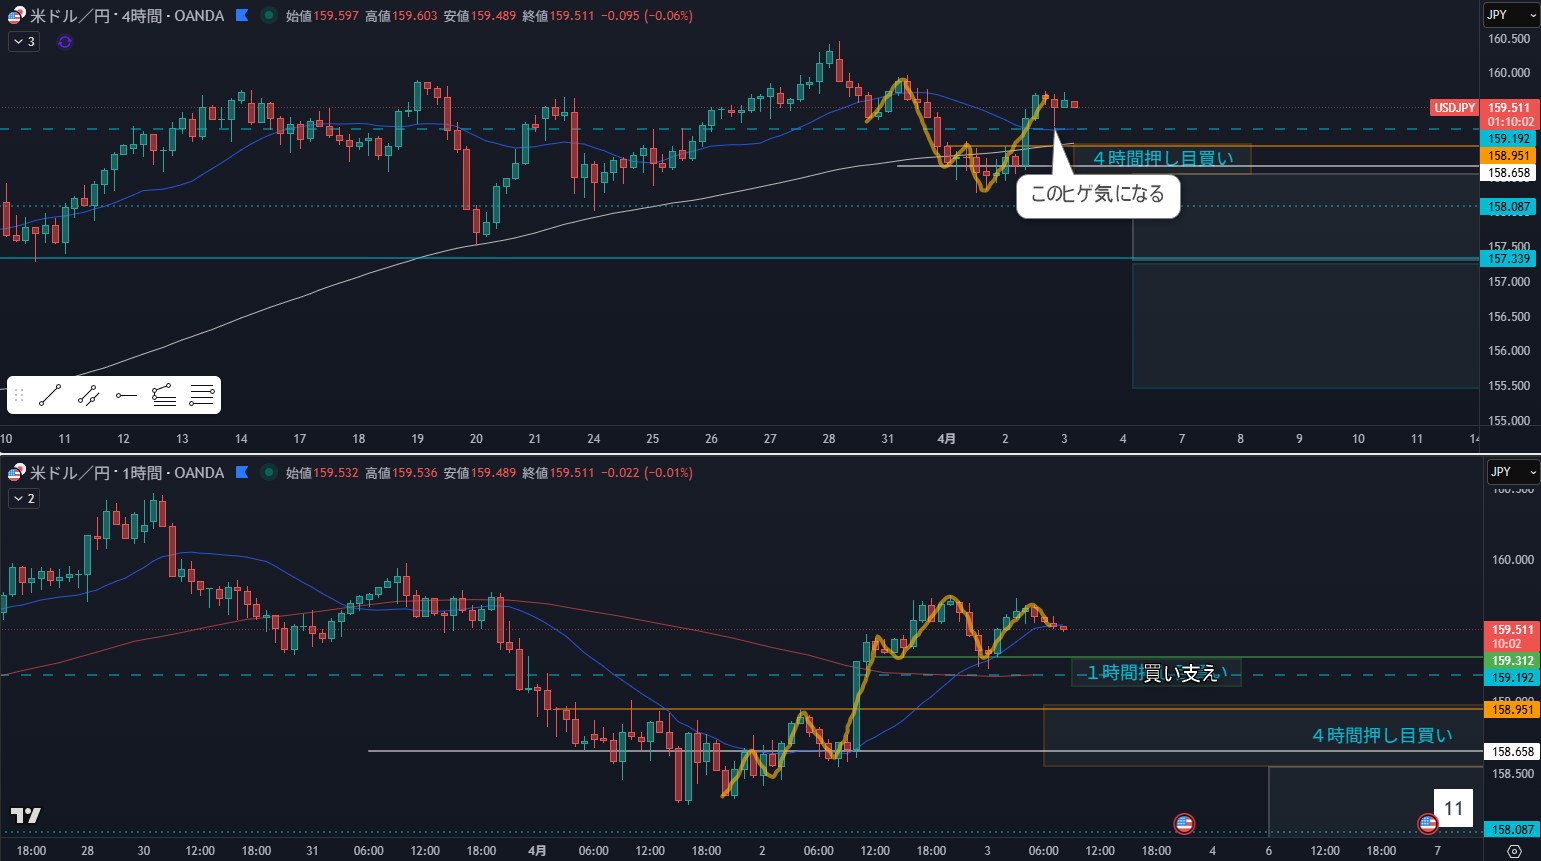Screen dimensions: 1541x861
Task: Click blue flag icon on 4-hour chart
Action: pyautogui.click(x=242, y=16)
